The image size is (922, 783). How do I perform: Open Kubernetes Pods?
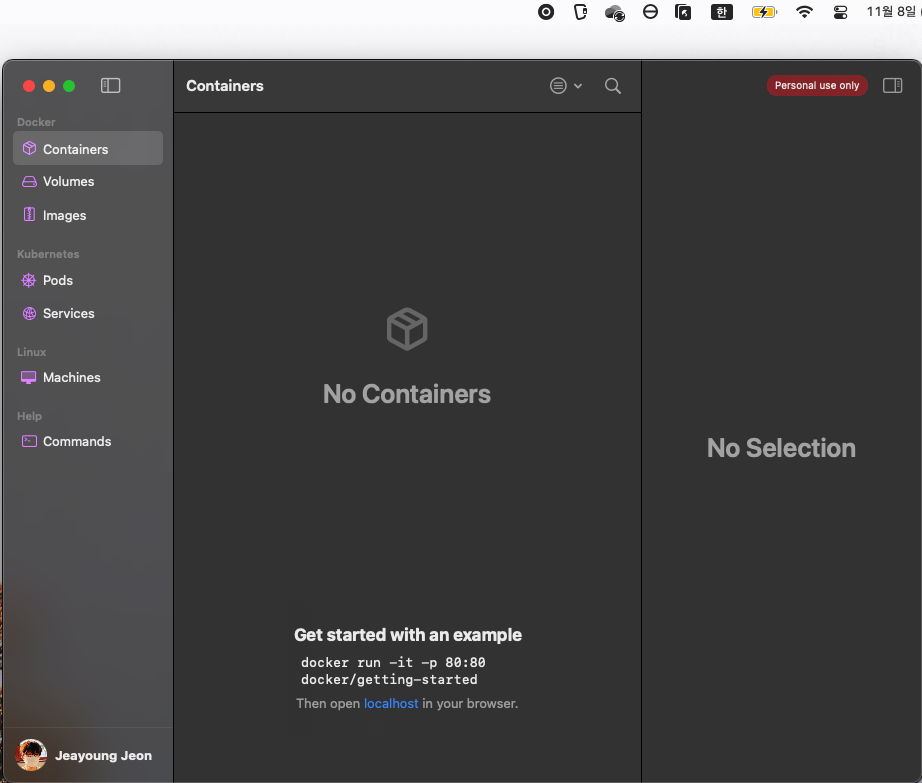click(88, 280)
